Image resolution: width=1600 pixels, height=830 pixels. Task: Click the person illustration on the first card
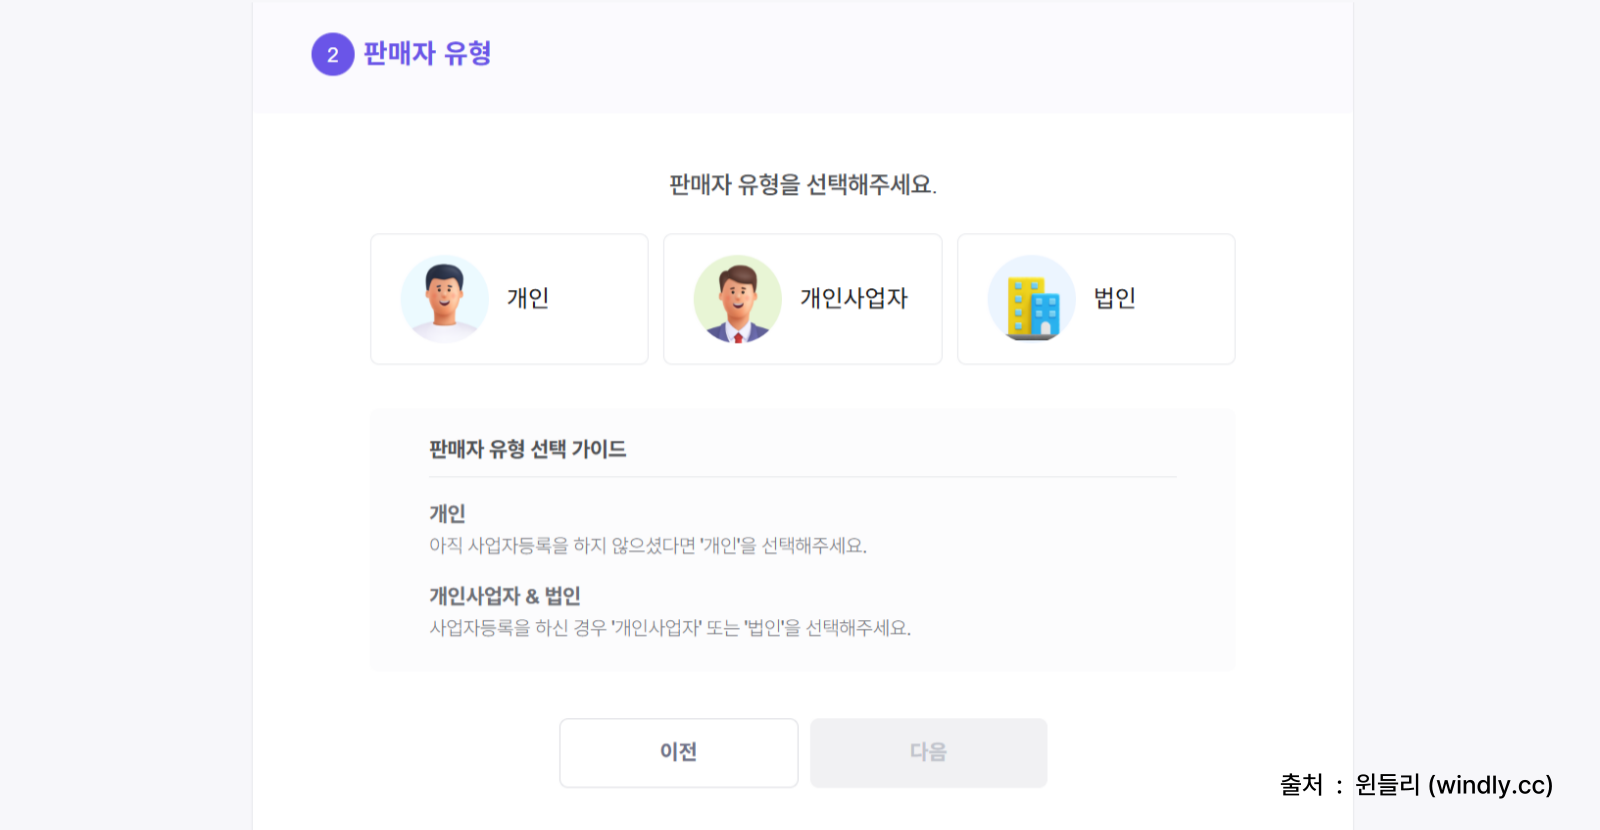tap(445, 299)
